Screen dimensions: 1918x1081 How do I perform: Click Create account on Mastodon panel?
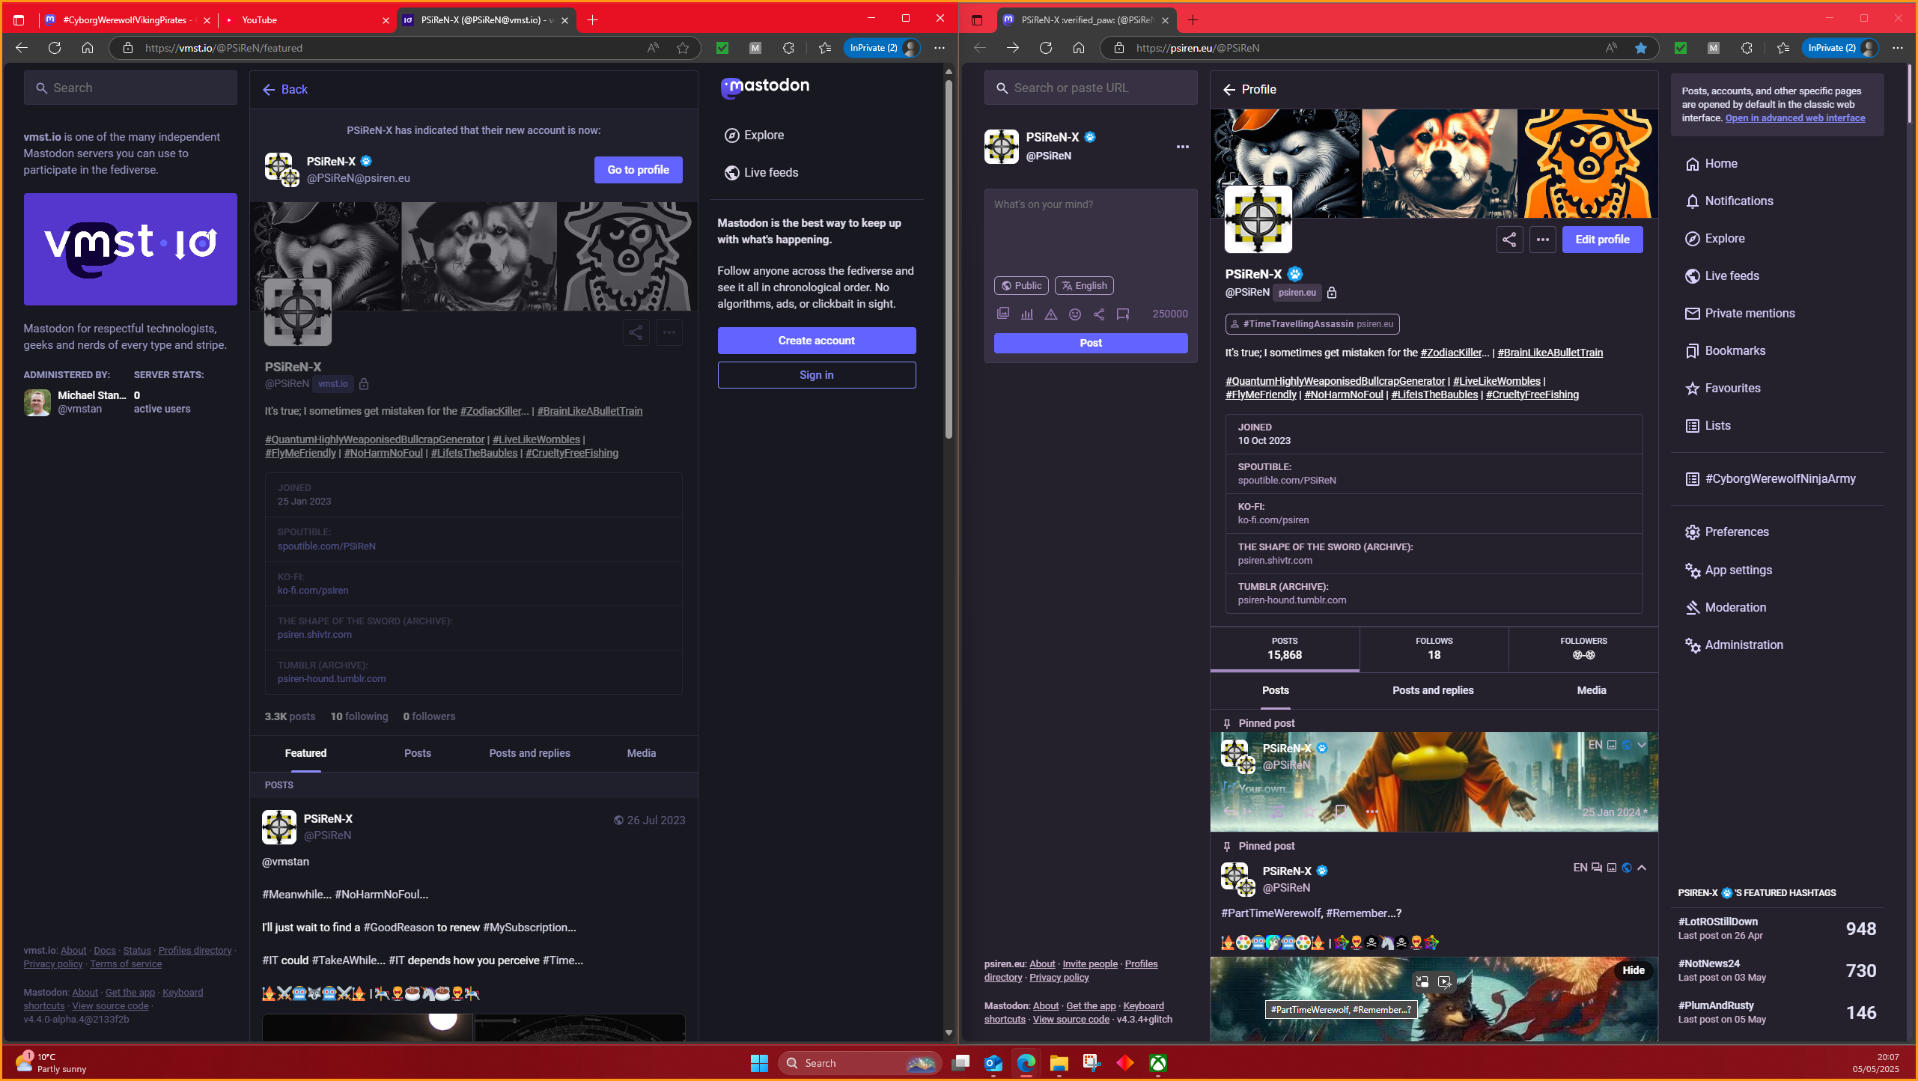(816, 341)
